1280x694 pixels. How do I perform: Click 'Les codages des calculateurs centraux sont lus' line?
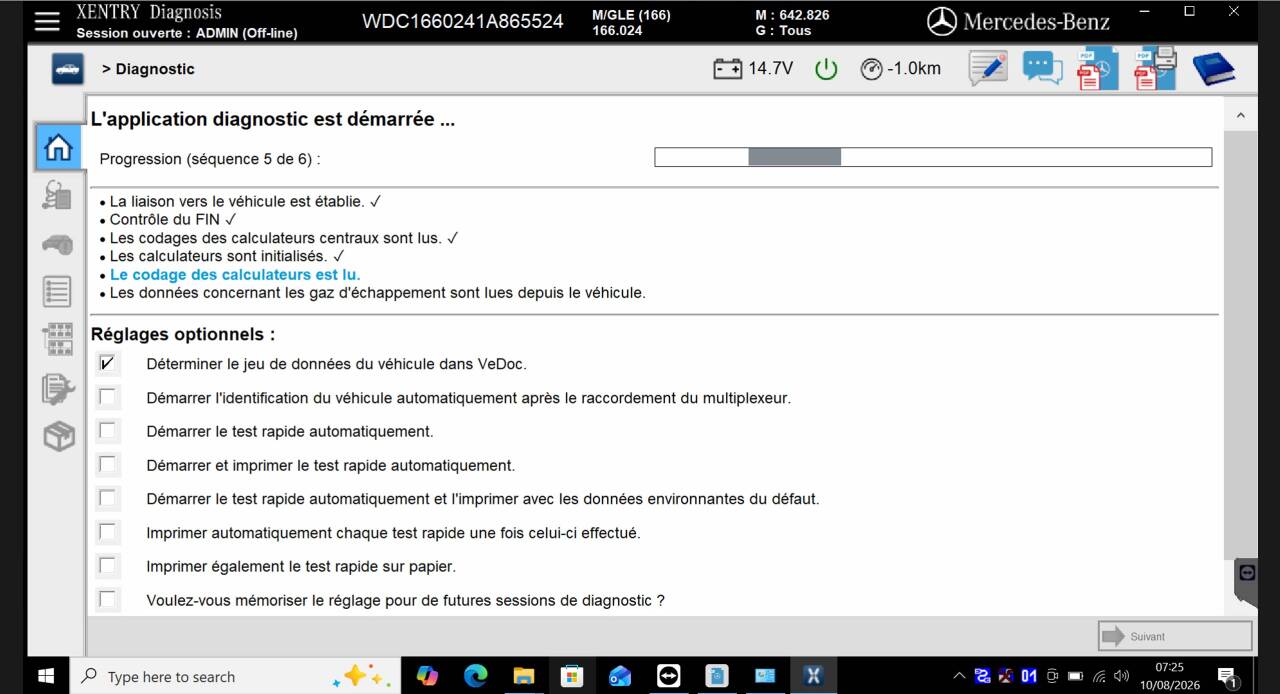point(284,238)
